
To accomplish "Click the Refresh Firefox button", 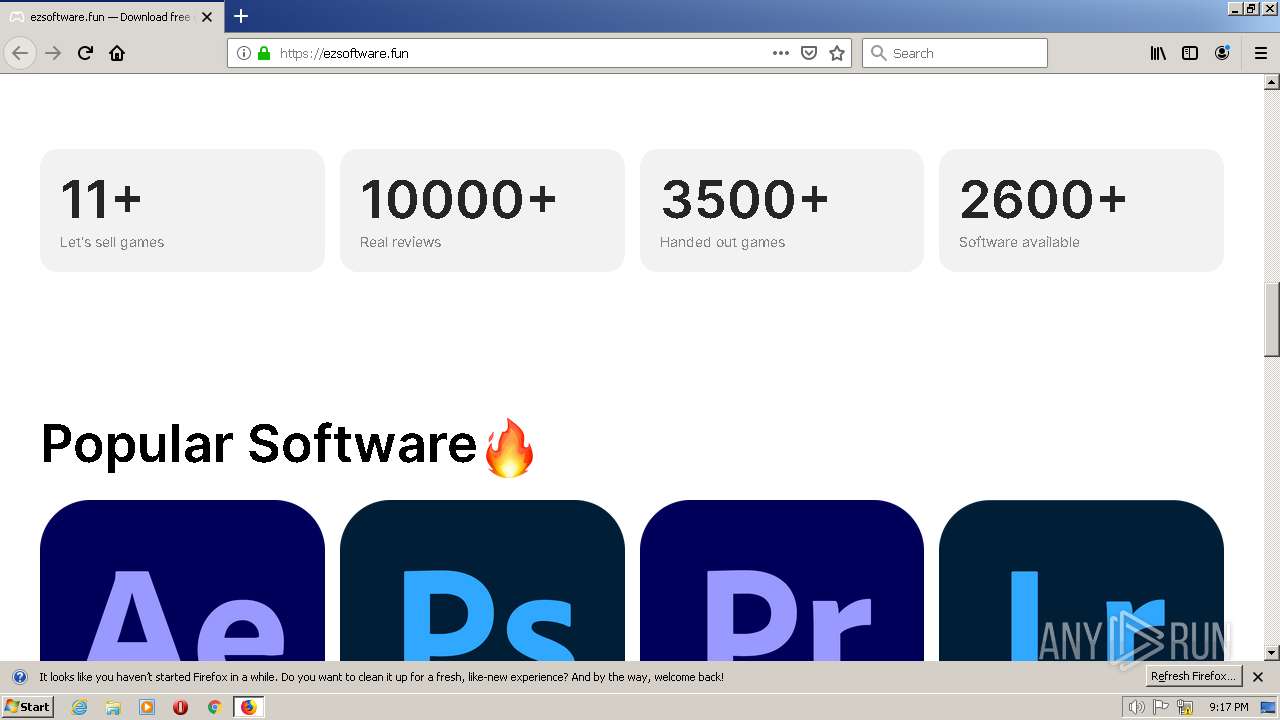I will click(x=1194, y=677).
